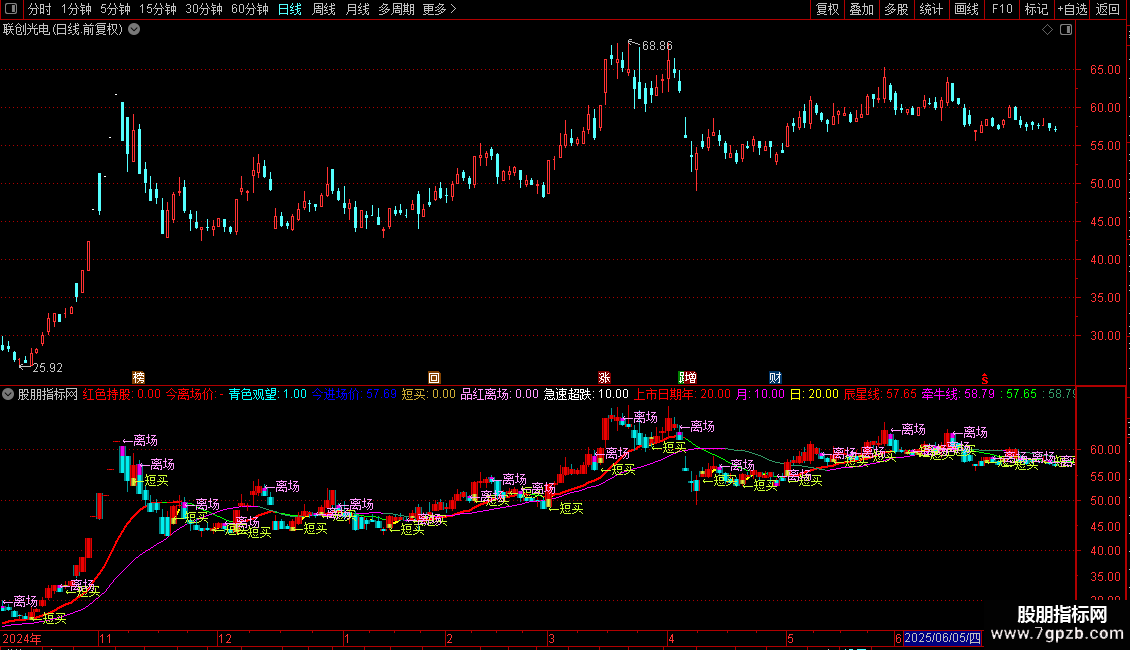Click the 68.86 high price label
Screen dimensions: 1130x650
point(657,46)
